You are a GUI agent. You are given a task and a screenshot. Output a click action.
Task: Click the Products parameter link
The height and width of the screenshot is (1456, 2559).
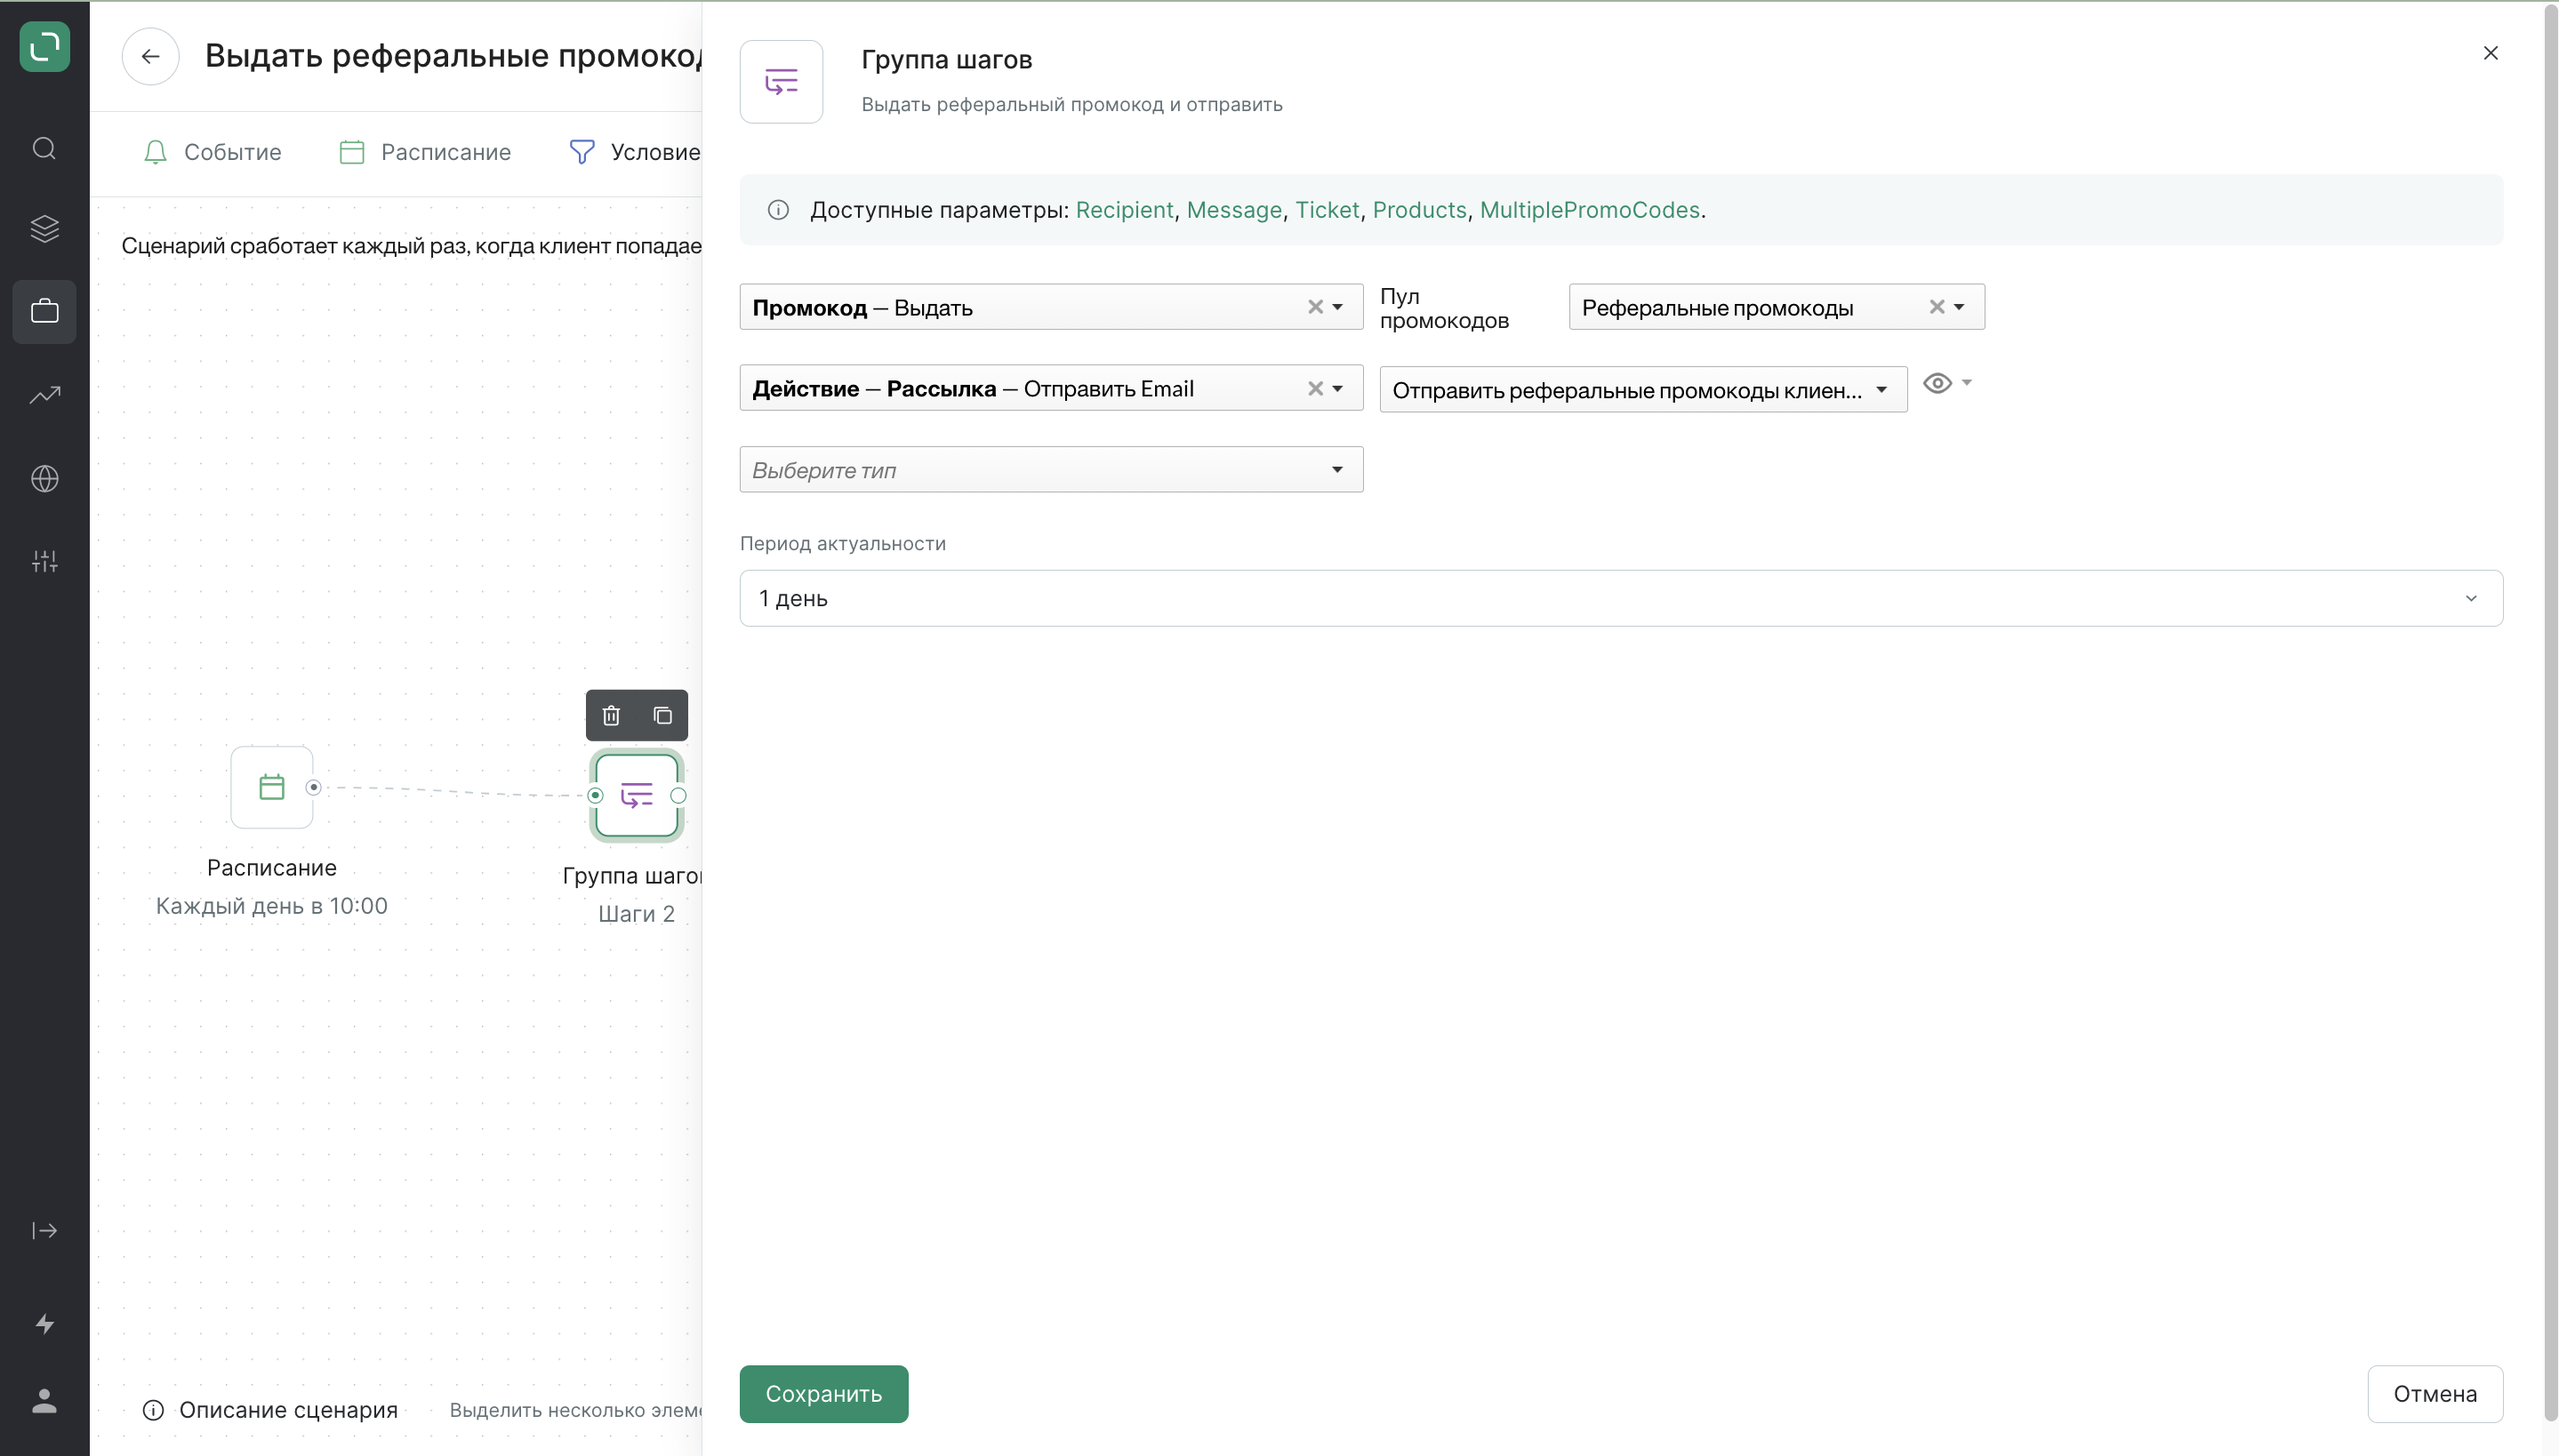pyautogui.click(x=1418, y=210)
